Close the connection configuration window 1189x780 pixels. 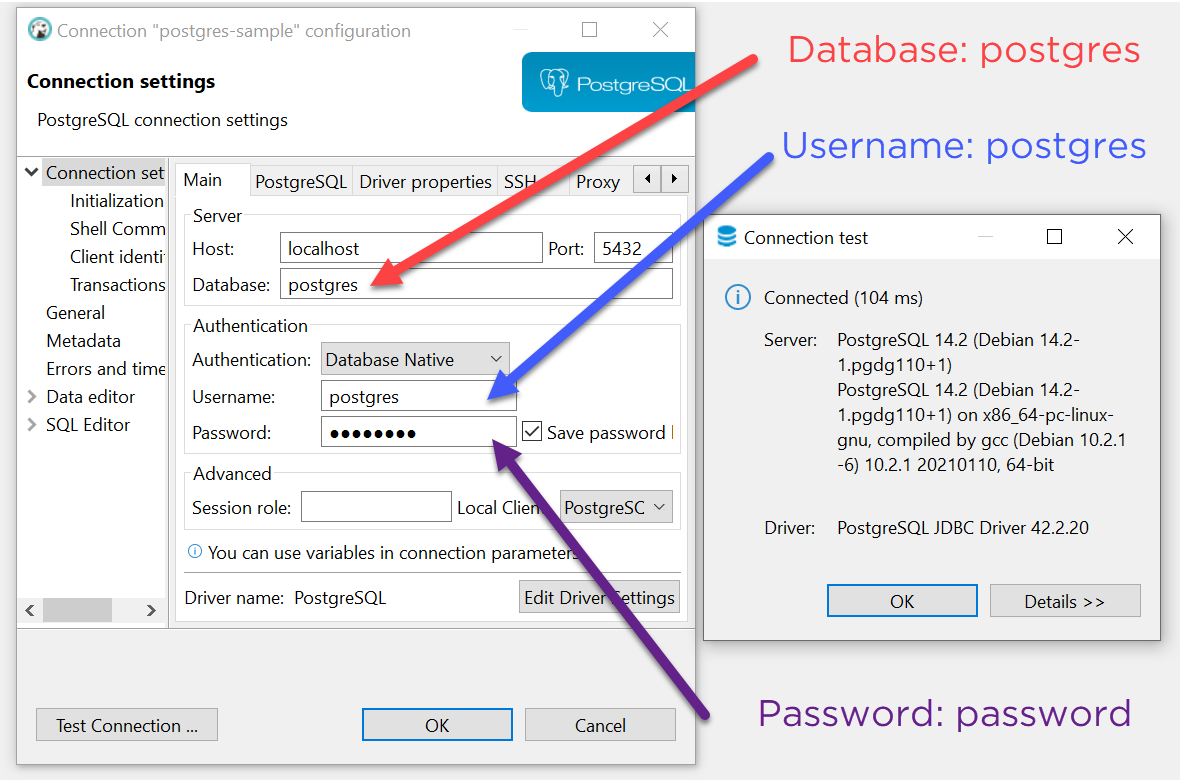click(x=660, y=30)
